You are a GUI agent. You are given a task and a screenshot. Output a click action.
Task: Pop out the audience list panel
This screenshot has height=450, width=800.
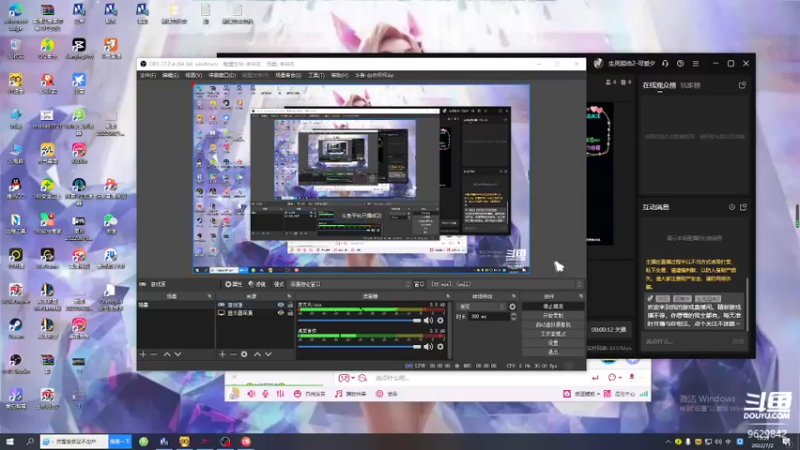coord(742,85)
